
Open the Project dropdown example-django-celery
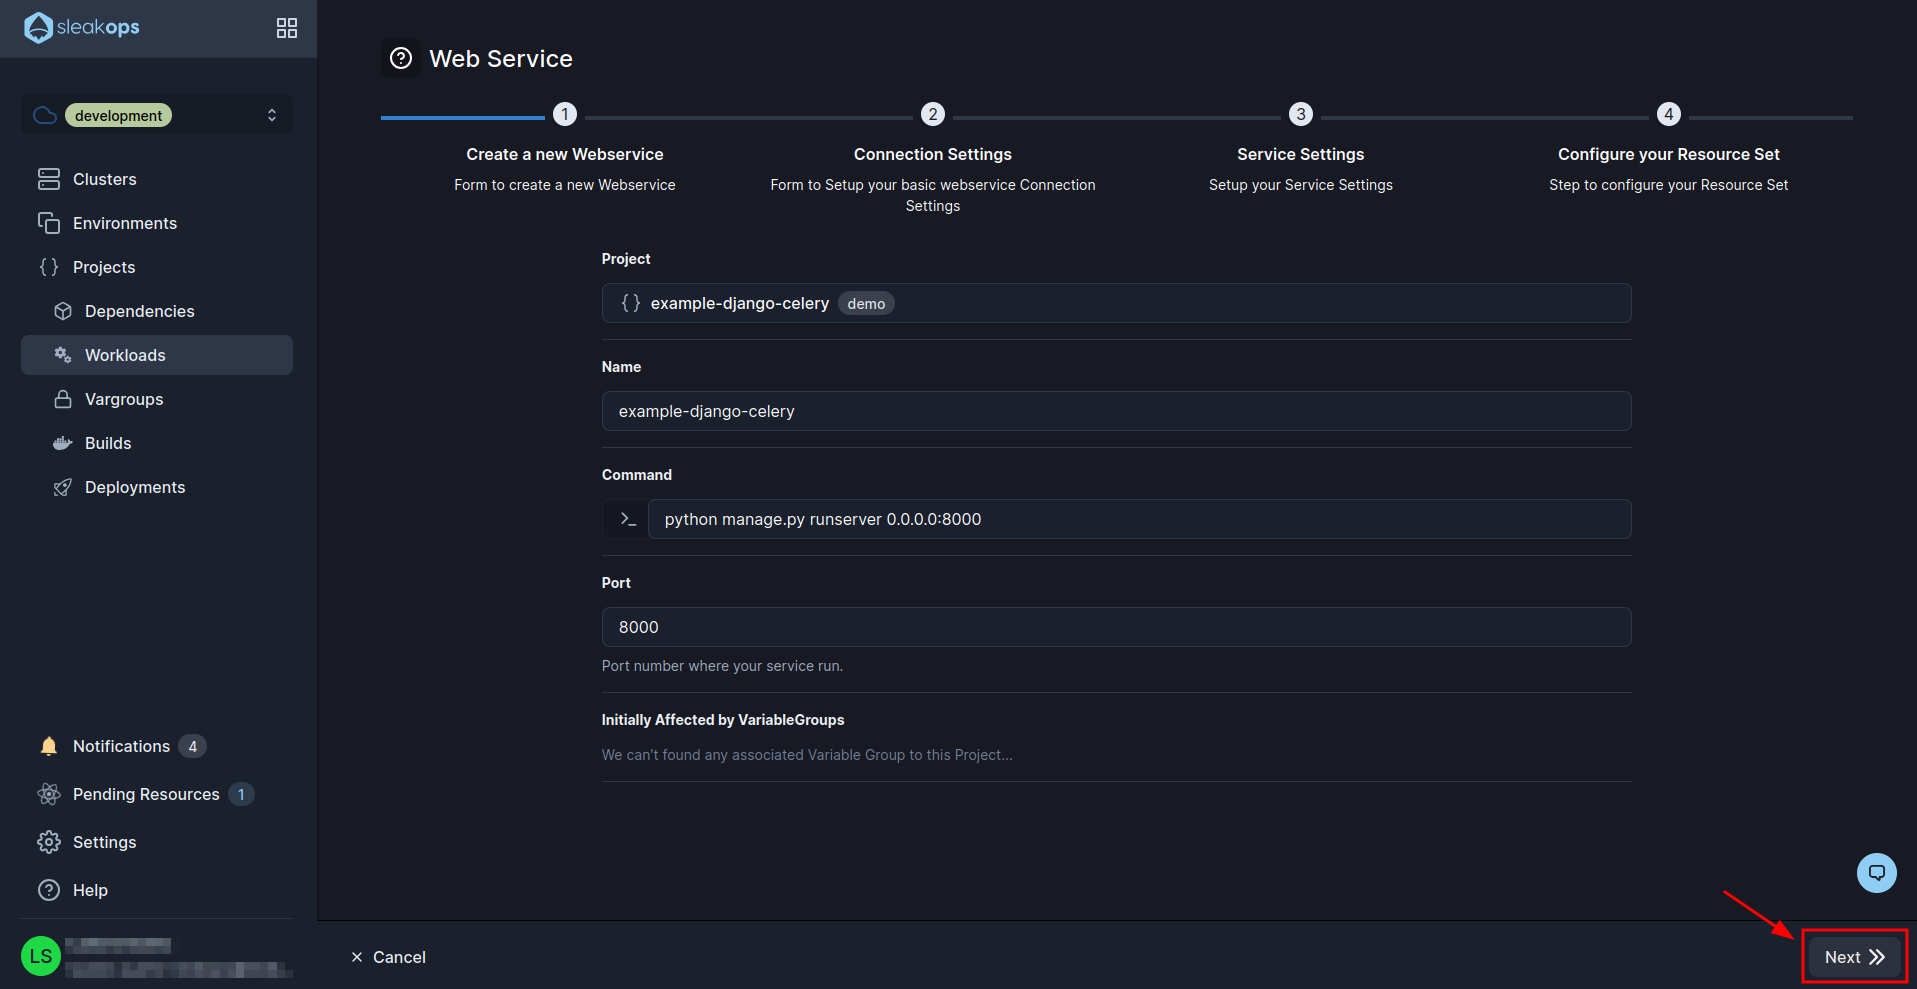(1116, 303)
